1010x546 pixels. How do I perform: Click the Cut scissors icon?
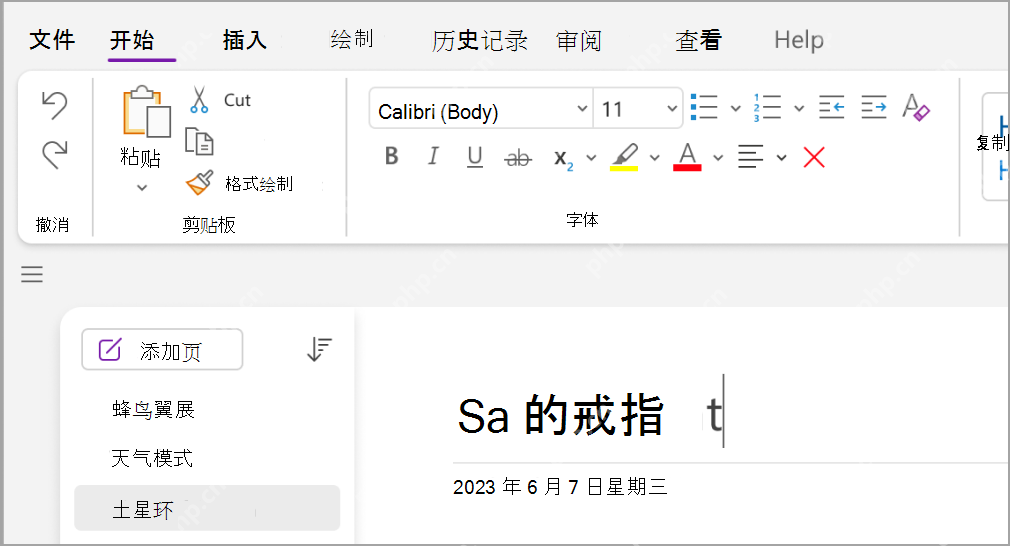(199, 100)
